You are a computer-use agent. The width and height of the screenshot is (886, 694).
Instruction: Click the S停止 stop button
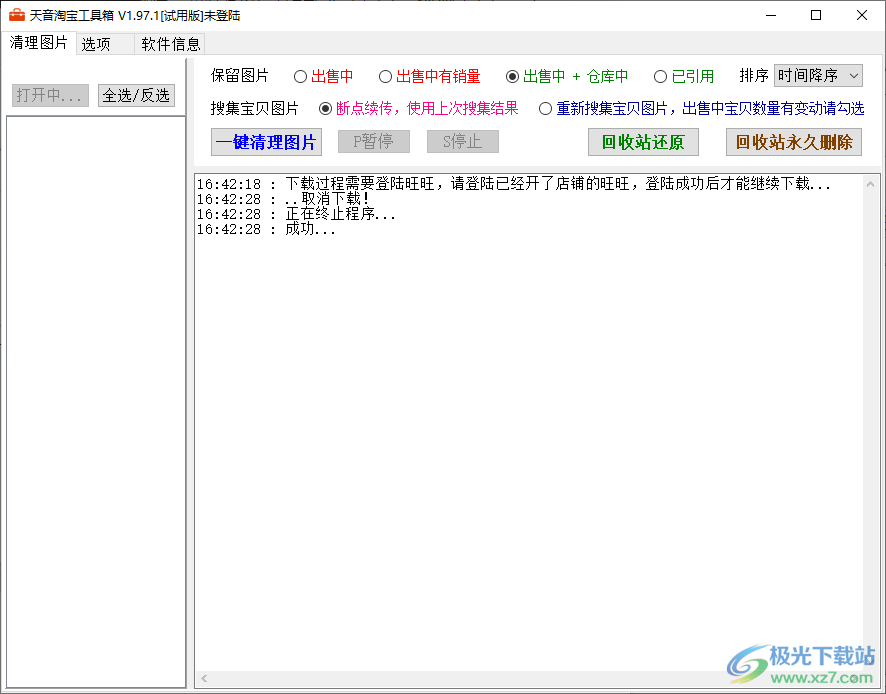point(462,142)
